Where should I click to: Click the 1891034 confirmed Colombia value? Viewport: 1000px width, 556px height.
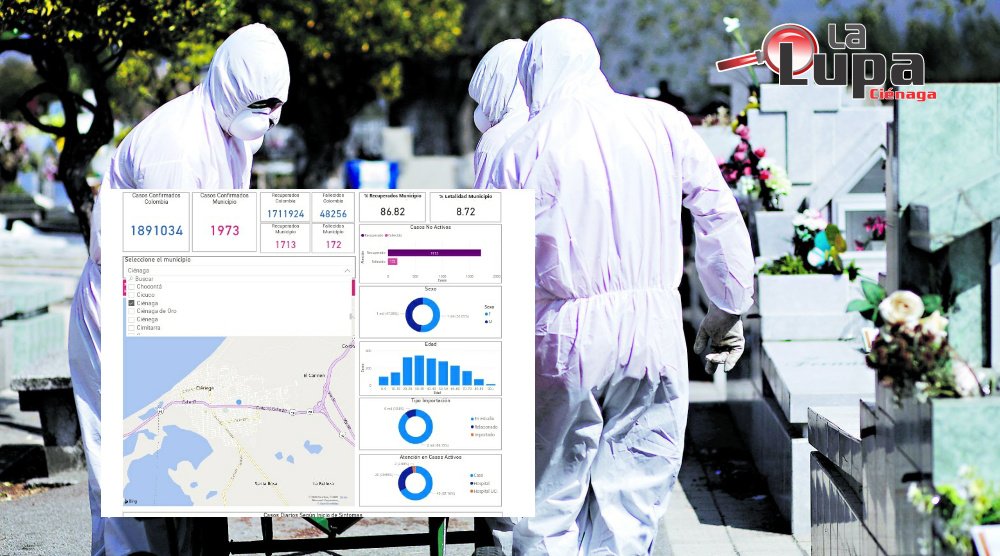(x=156, y=230)
